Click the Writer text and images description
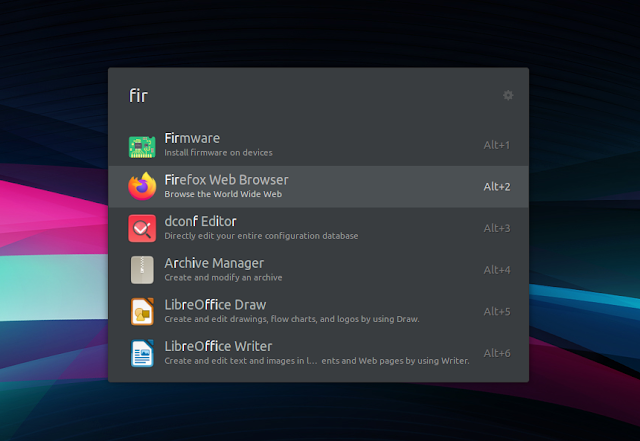Viewport: 640px width, 441px height. point(317,361)
